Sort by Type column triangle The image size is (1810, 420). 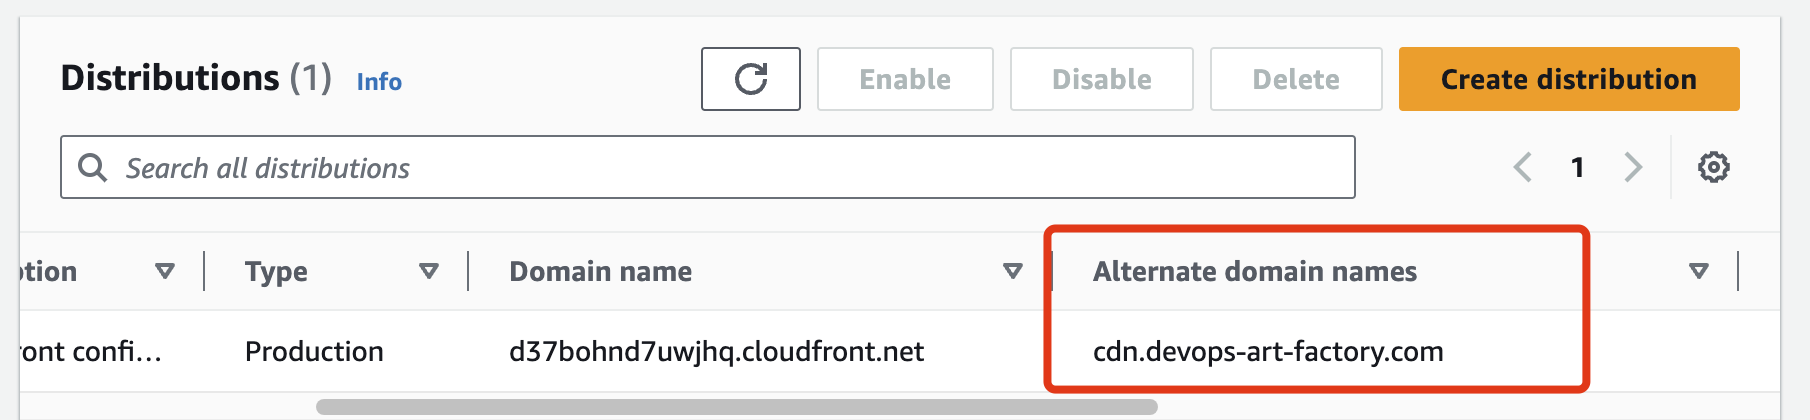tap(429, 271)
